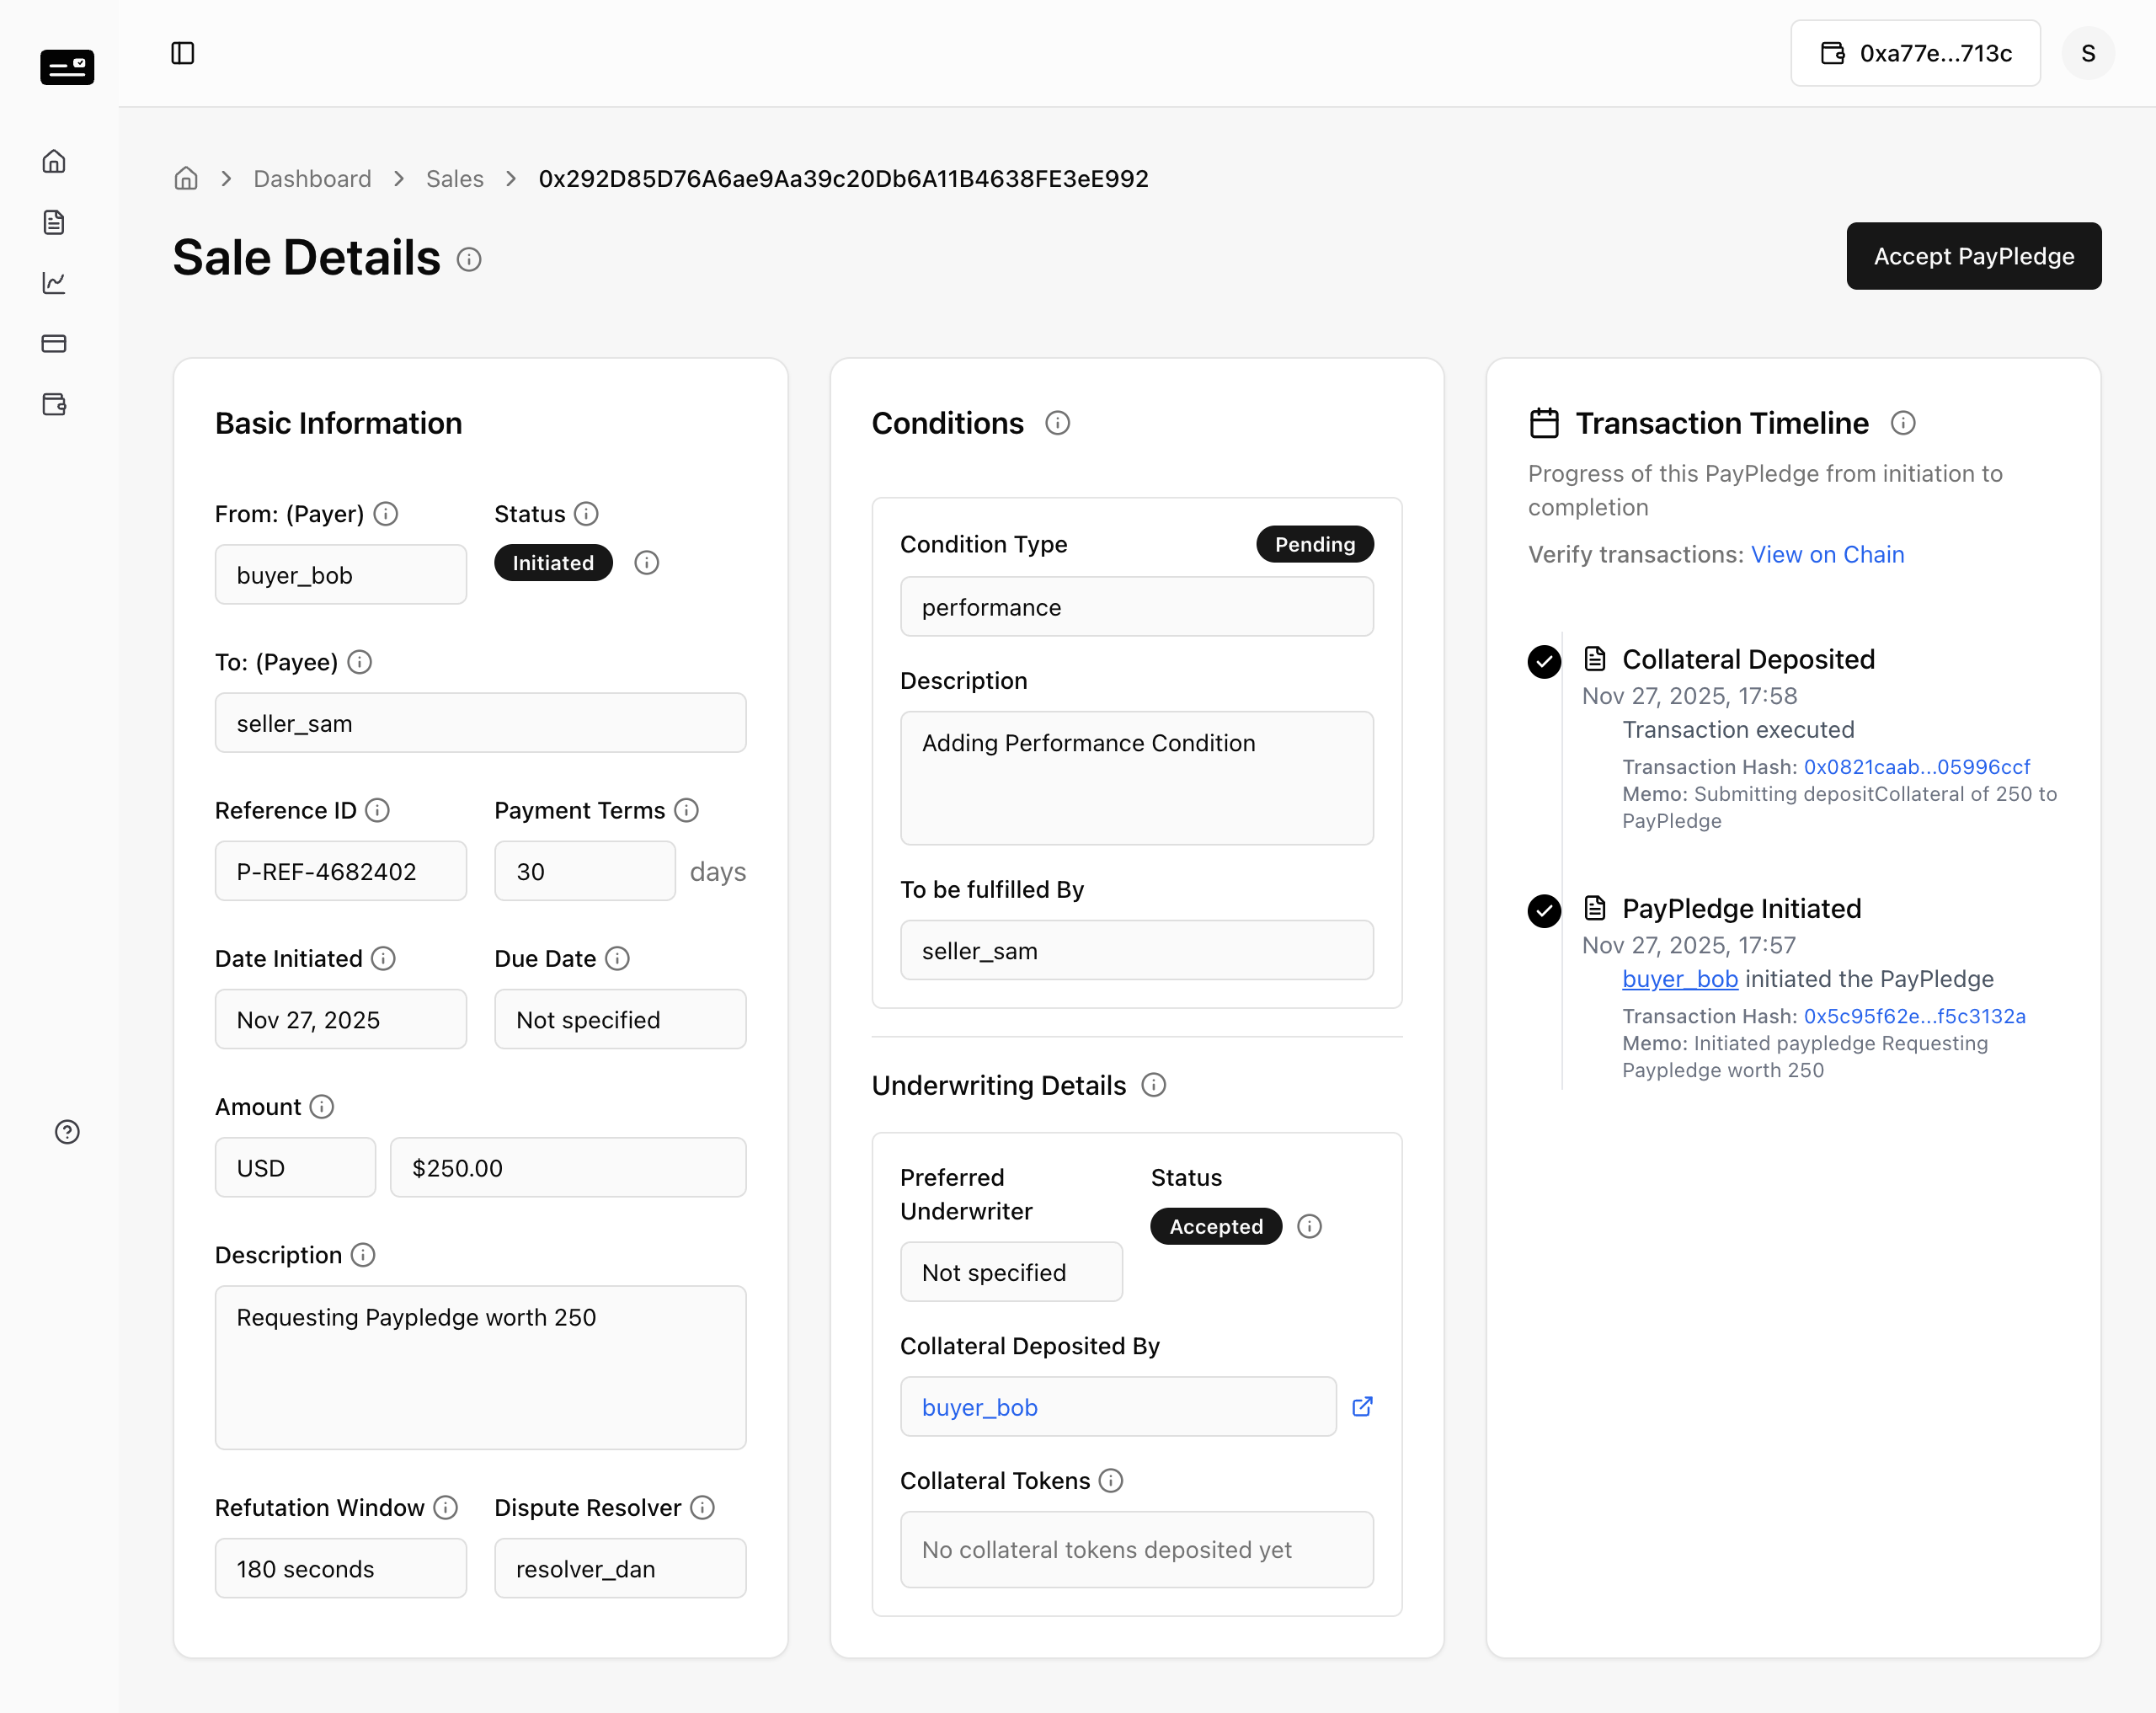
Task: Go to Sales breadcrumb
Action: click(x=455, y=178)
